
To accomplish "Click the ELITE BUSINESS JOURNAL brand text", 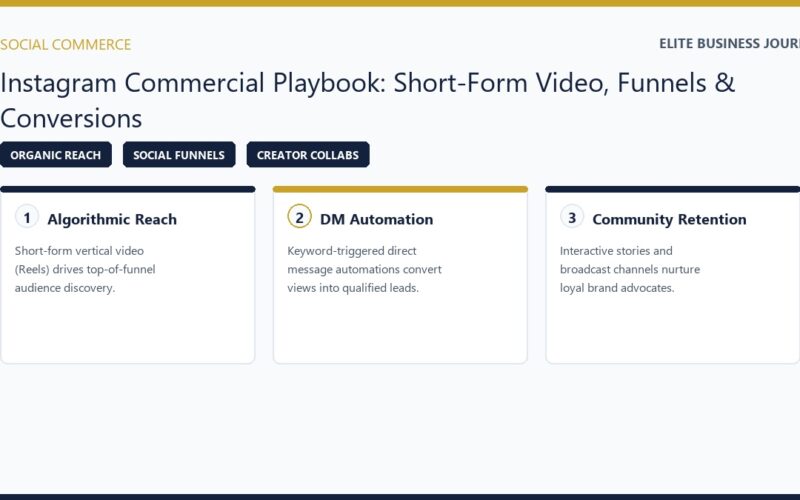I will click(x=730, y=44).
